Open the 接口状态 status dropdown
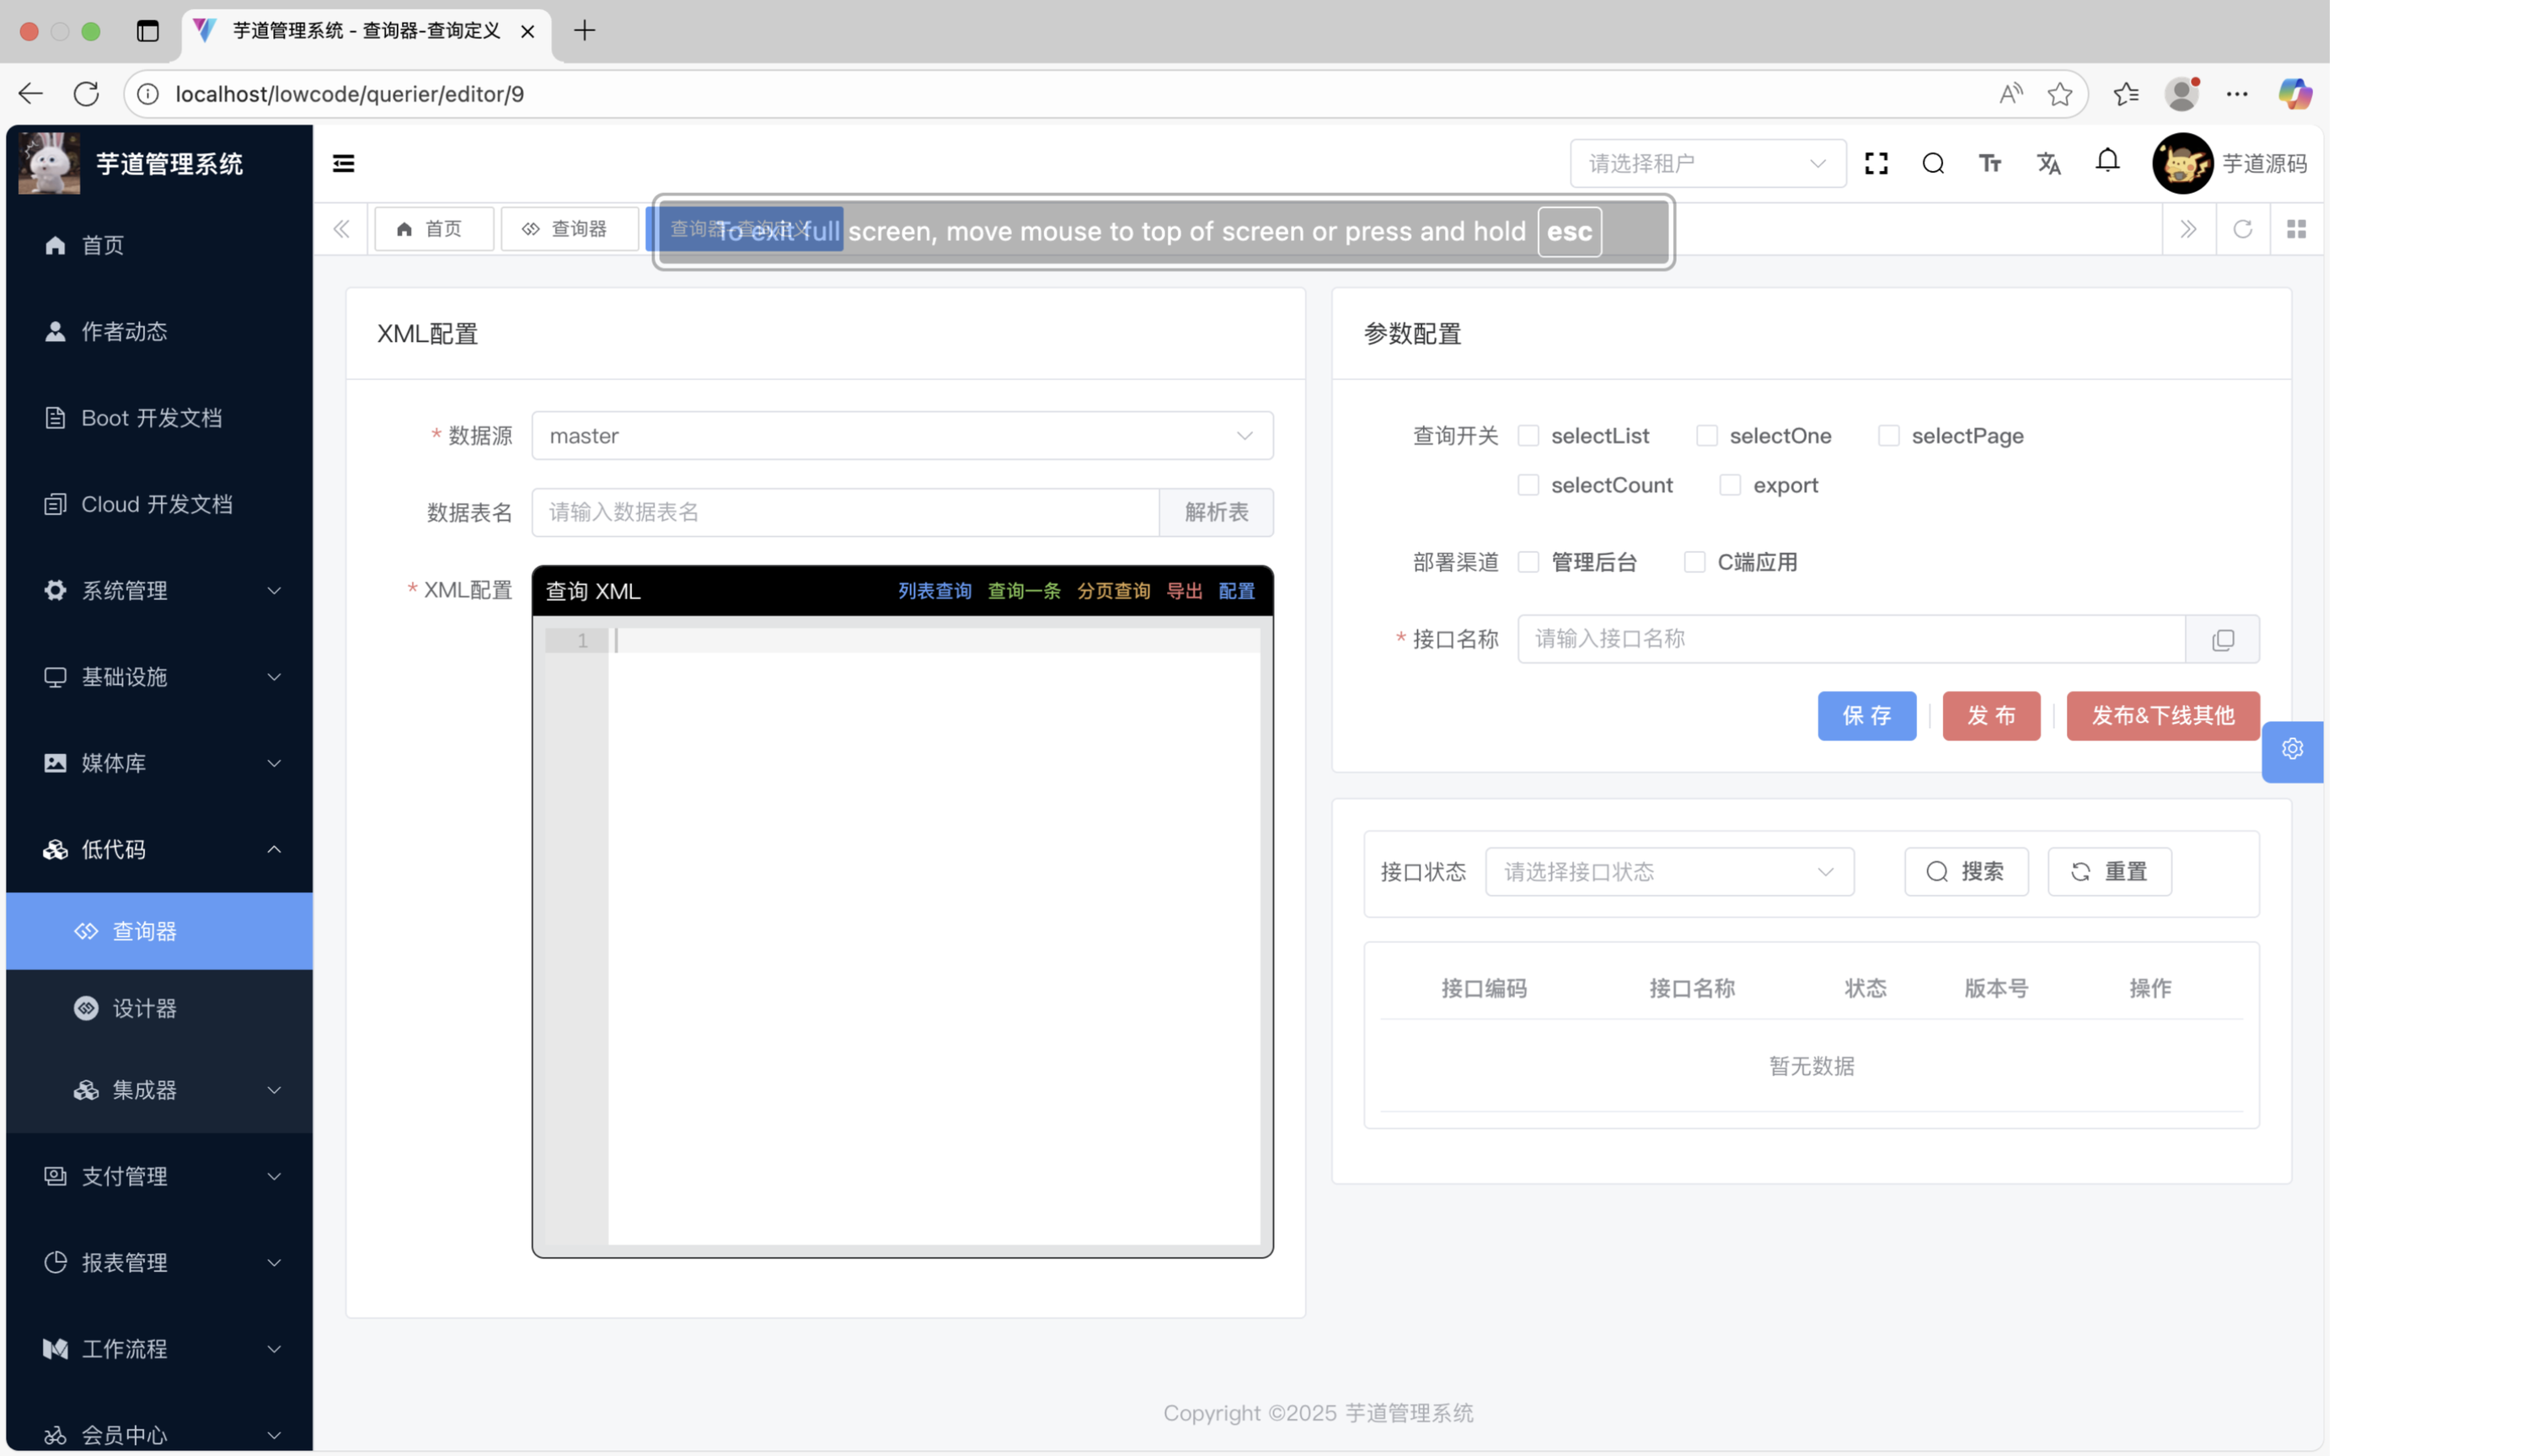The image size is (2548, 1456). tap(1668, 872)
